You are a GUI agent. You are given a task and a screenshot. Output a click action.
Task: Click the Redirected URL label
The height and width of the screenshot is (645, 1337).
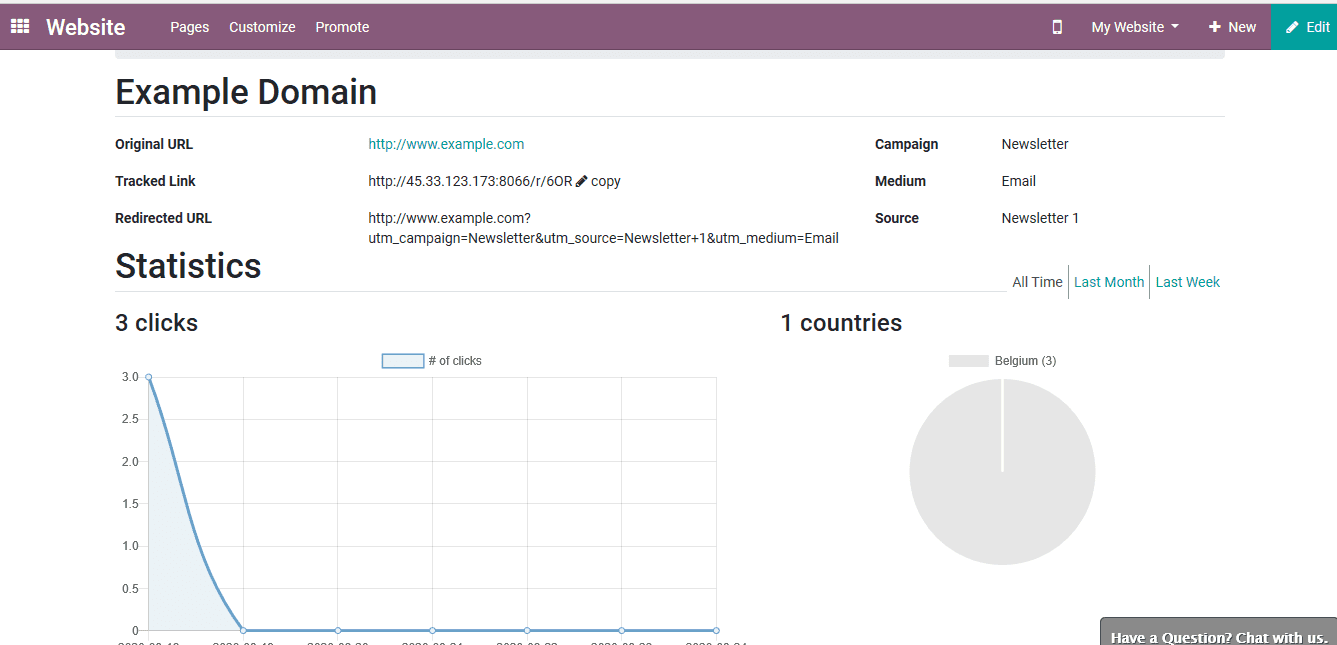163,218
